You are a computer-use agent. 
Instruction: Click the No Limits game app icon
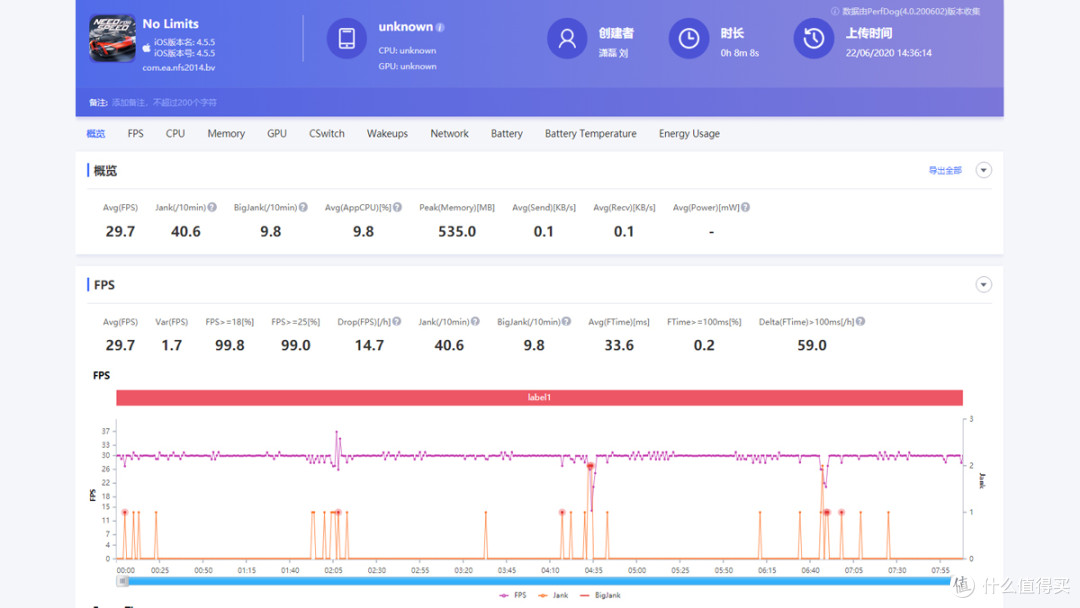click(112, 39)
